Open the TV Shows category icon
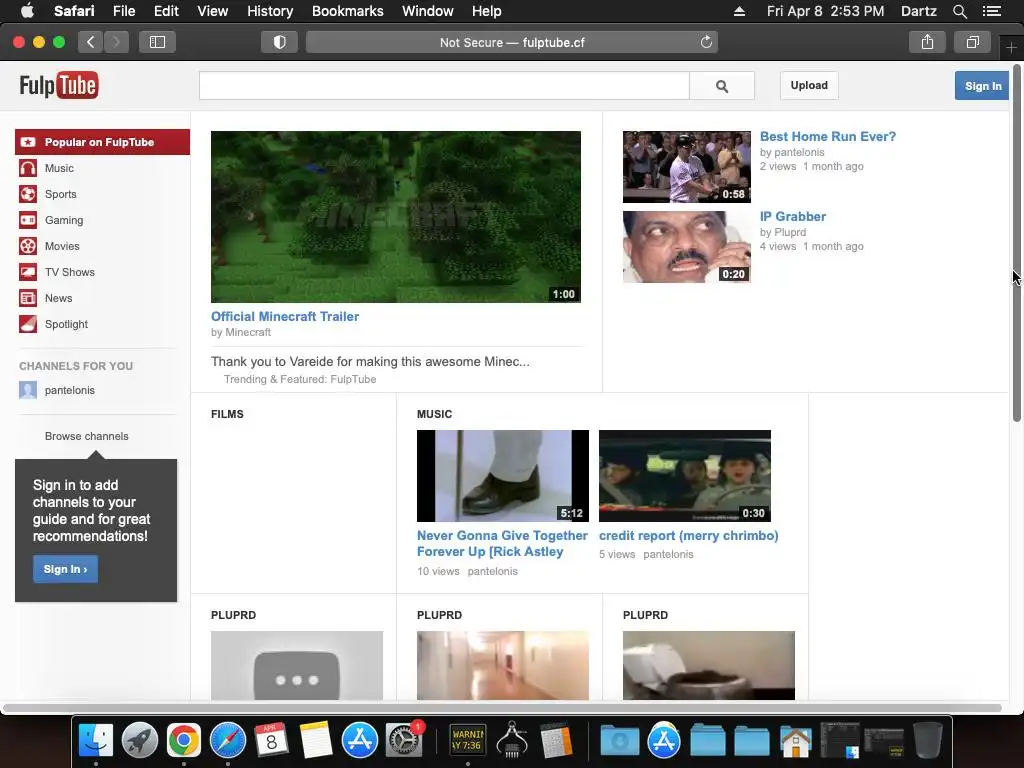Screen dimensions: 1024x768 tap(28, 272)
